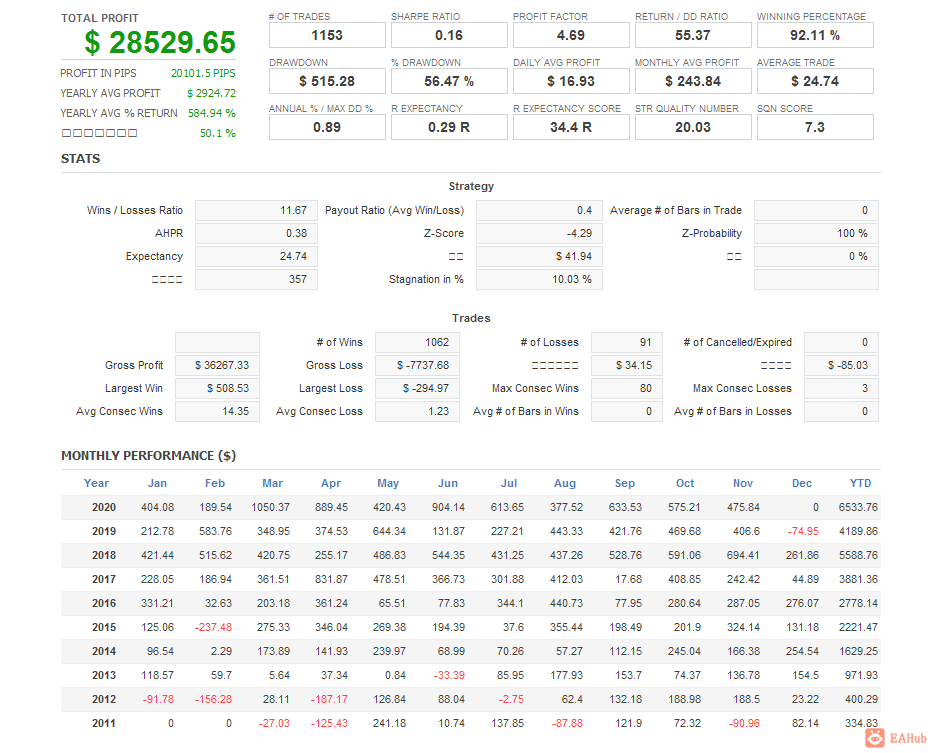936x753 pixels.
Task: Click the Profit in Pips value 20101.5 PIPS
Action: (203, 73)
